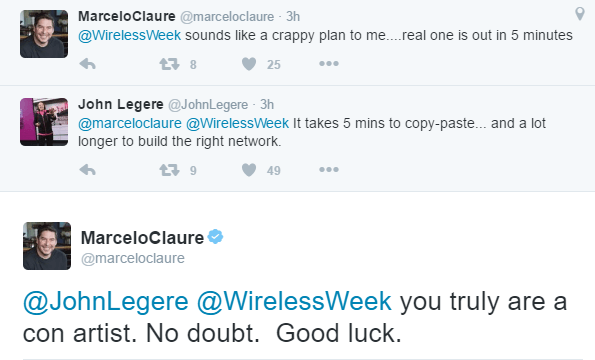The image size is (595, 360).
Task: Retweet John Legere's tweet with 9 retweets
Action: (169, 170)
